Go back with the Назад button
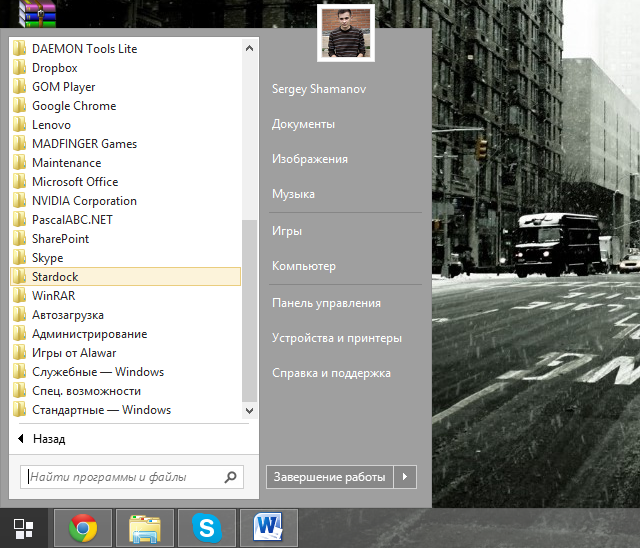This screenshot has width=640, height=548. [x=42, y=439]
